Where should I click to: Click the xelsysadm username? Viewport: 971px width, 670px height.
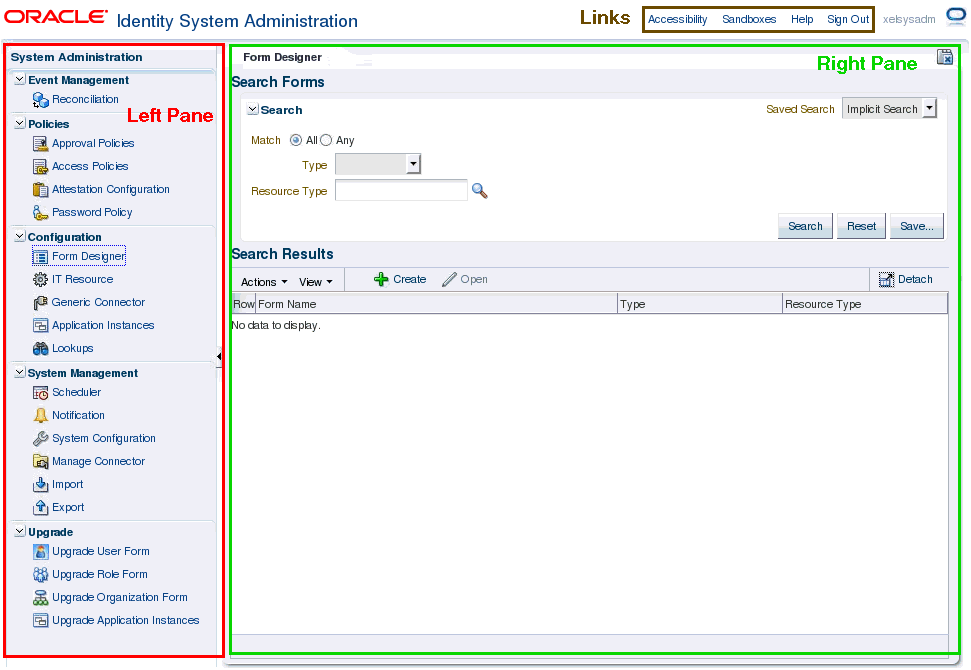tap(909, 19)
